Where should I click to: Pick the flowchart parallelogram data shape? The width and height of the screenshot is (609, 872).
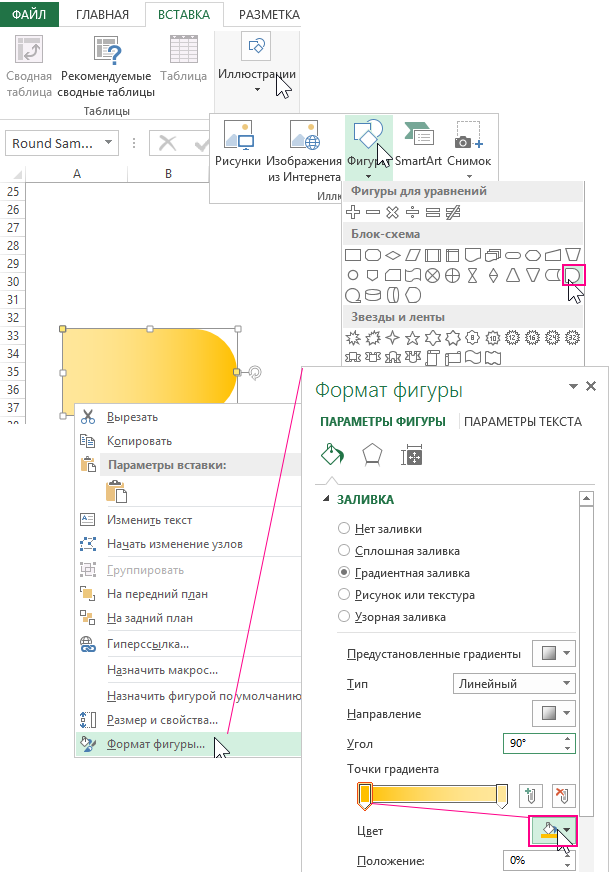tap(413, 255)
